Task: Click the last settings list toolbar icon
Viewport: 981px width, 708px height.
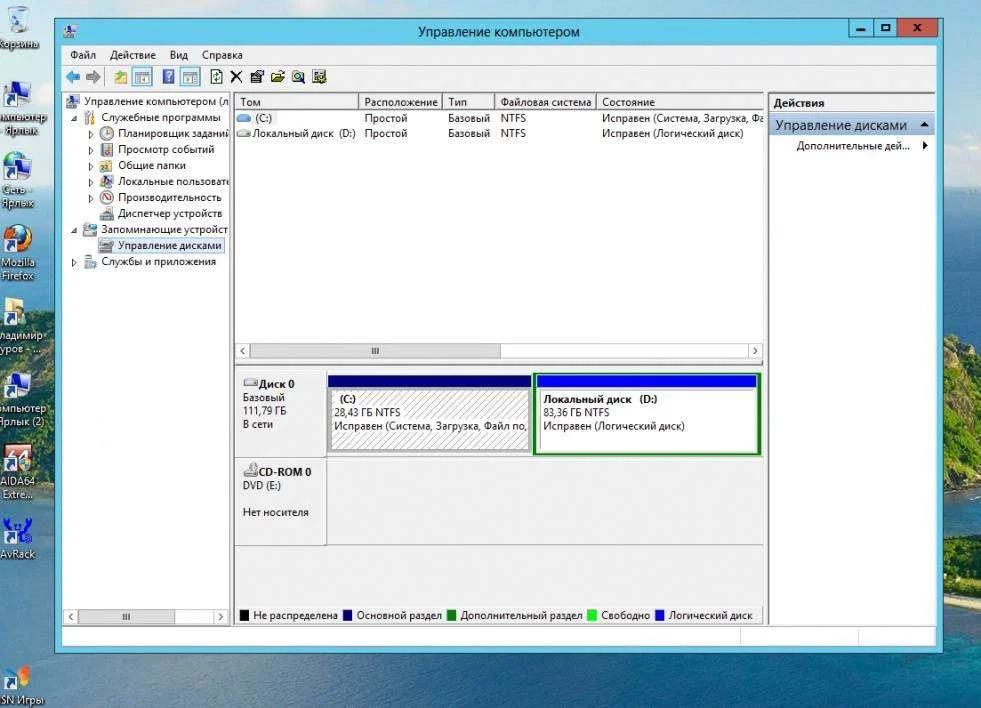Action: pos(319,77)
